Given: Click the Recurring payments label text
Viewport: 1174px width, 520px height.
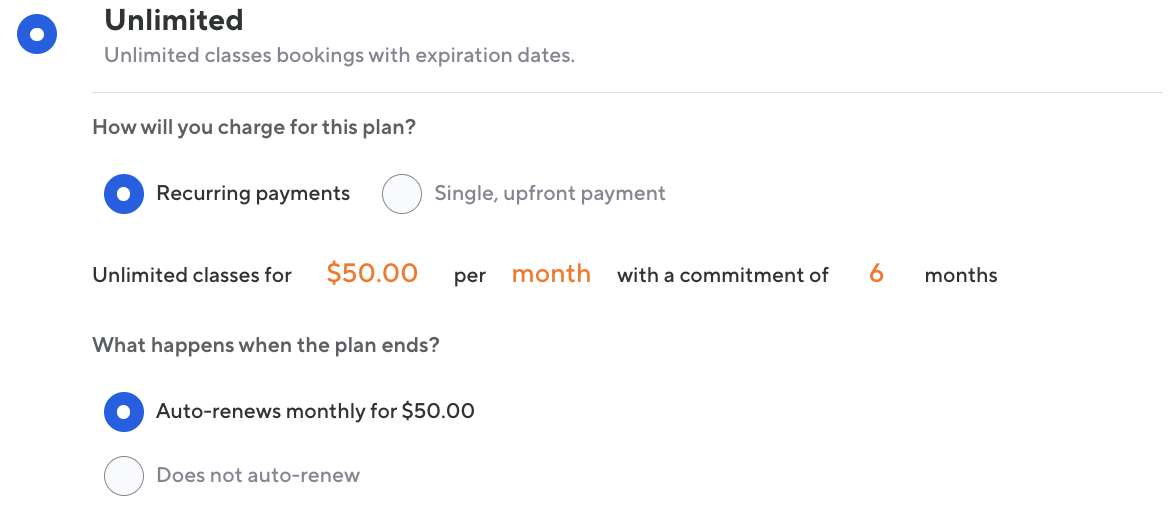Looking at the screenshot, I should tap(253, 194).
